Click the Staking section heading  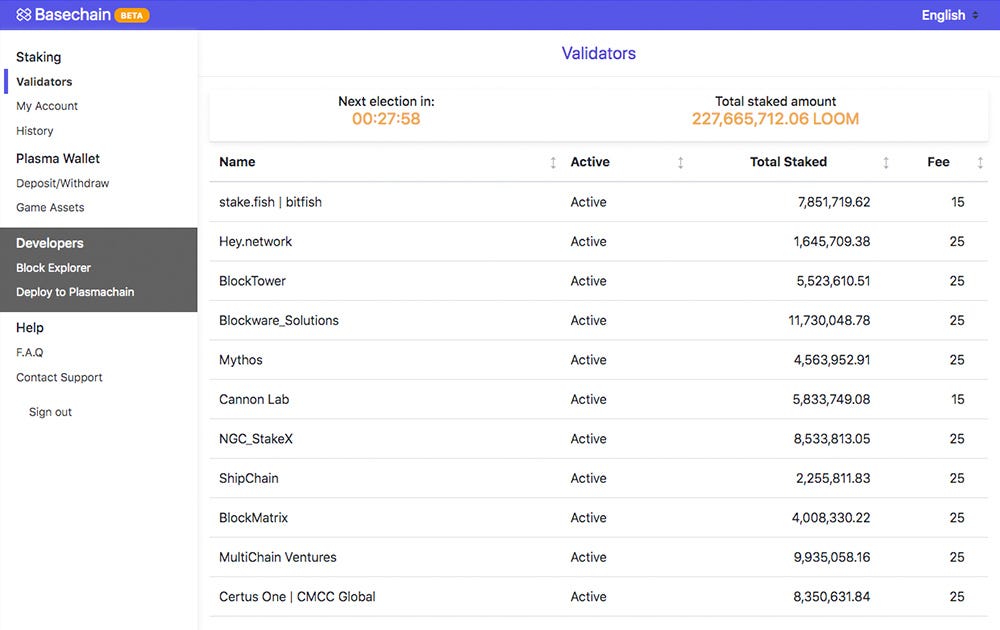pos(38,57)
